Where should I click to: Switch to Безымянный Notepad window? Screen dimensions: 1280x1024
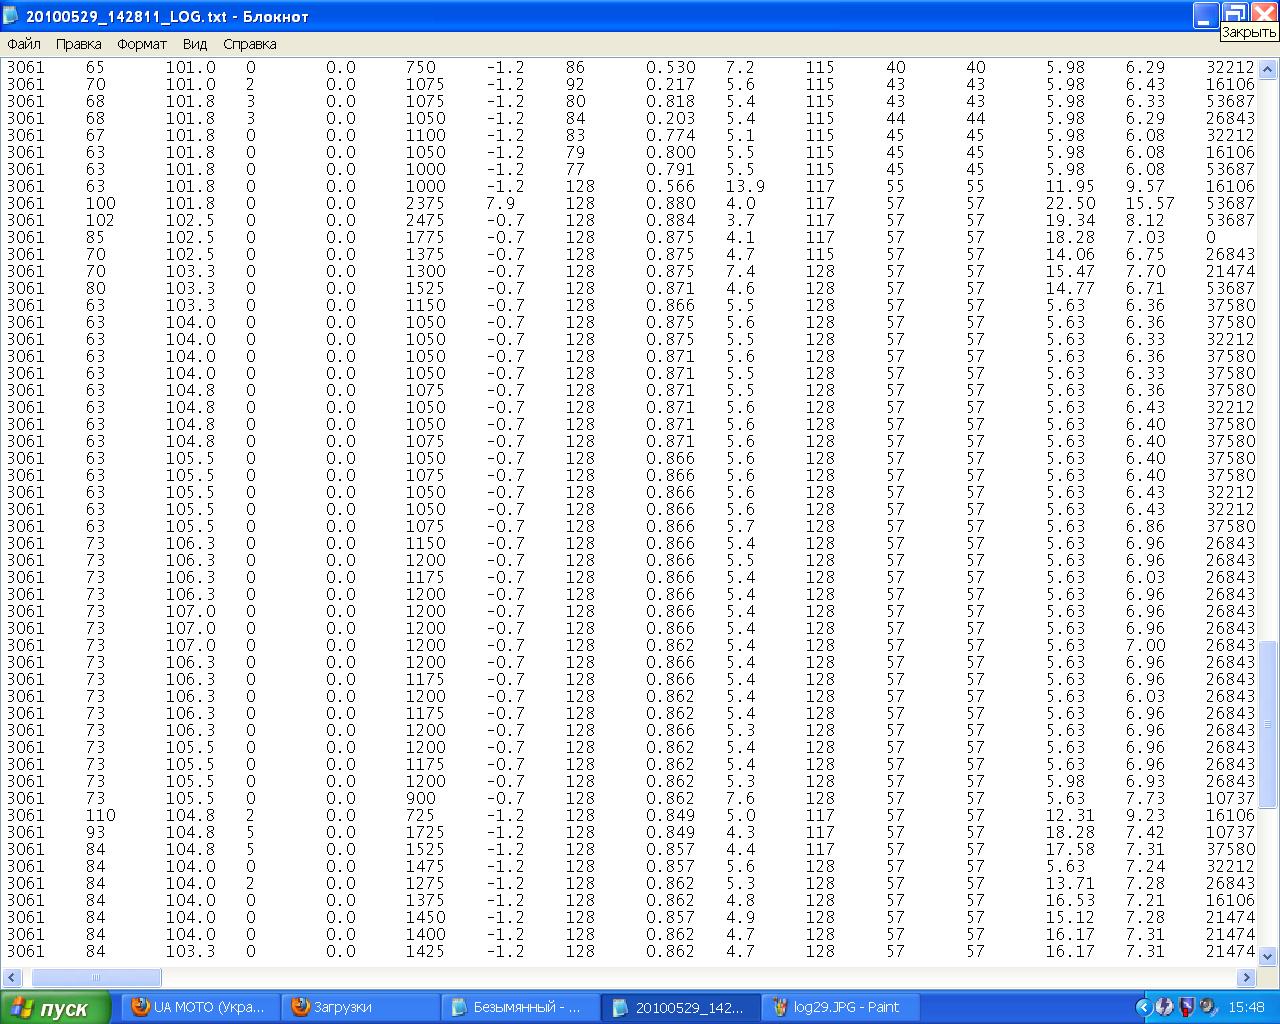click(x=520, y=1007)
